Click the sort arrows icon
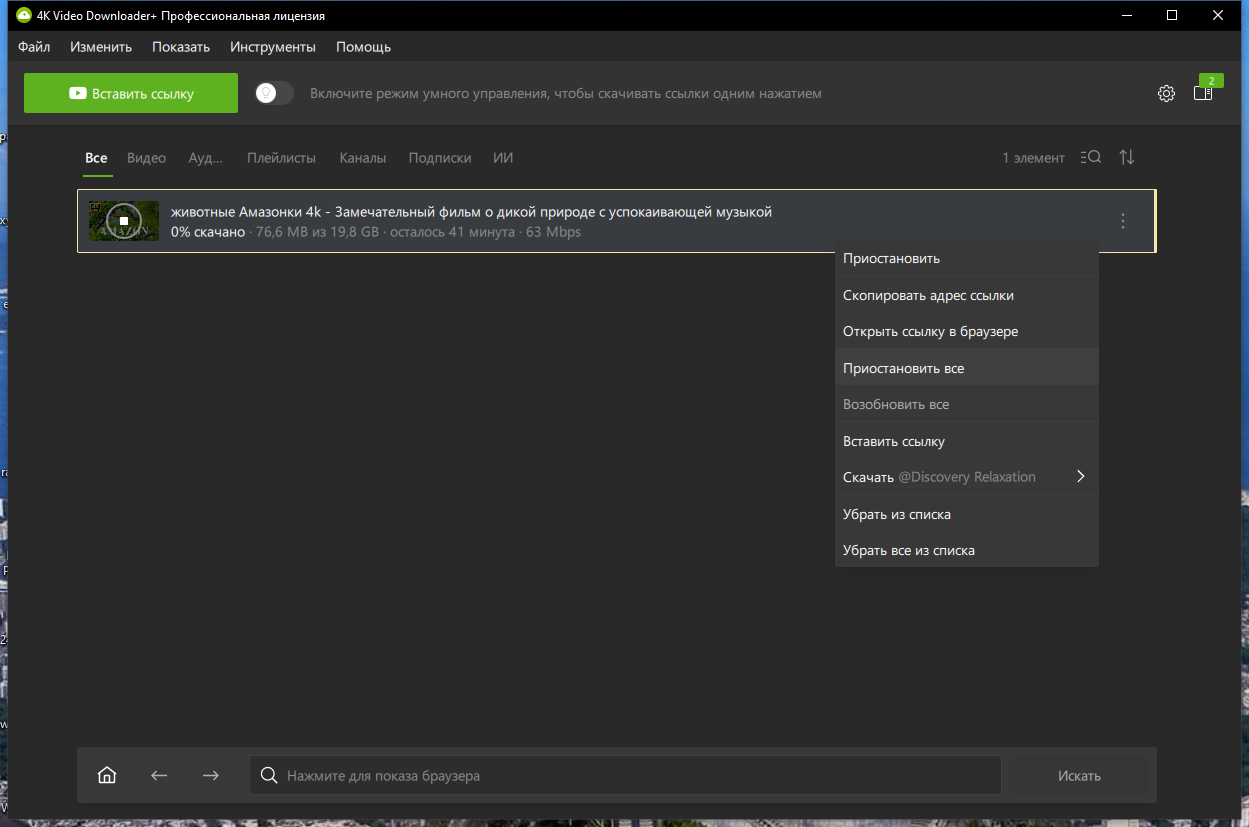Viewport: 1249px width, 827px height. 1127,157
